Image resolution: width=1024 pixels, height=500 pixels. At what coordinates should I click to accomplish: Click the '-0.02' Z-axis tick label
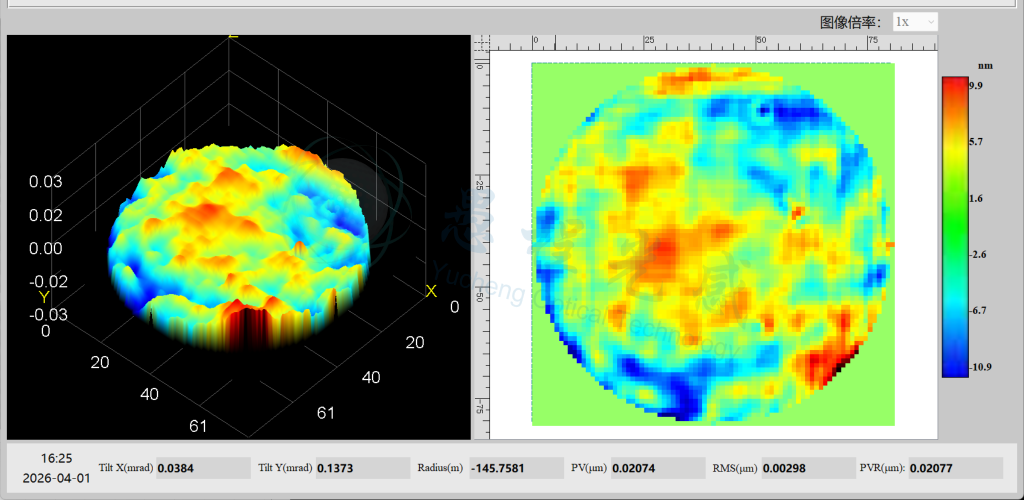point(48,281)
